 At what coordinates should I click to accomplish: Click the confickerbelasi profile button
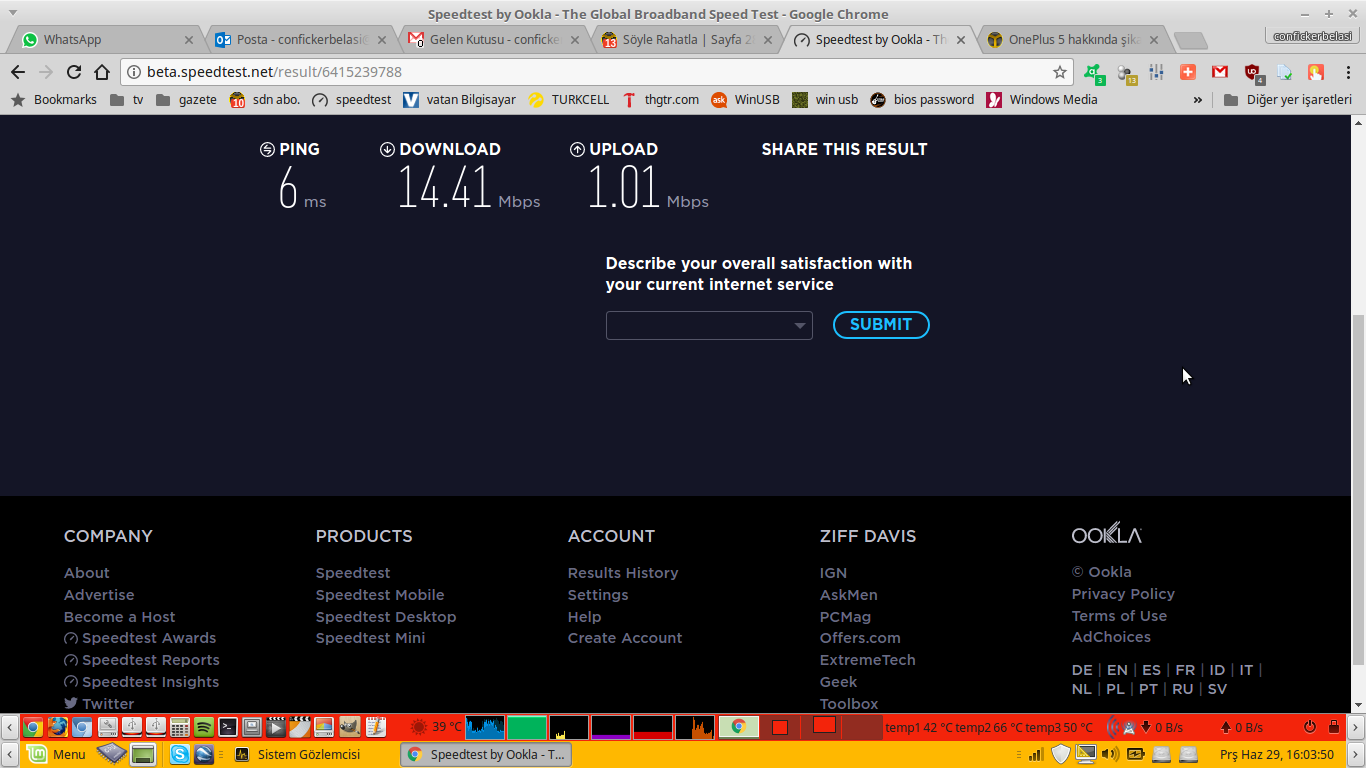coord(1313,36)
